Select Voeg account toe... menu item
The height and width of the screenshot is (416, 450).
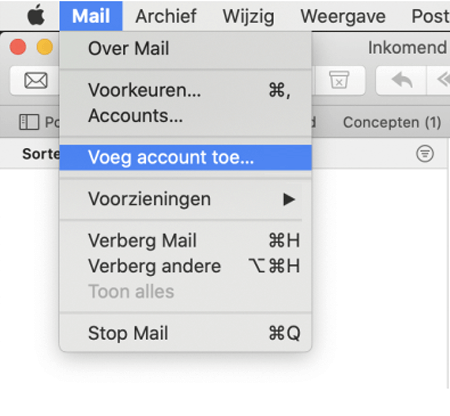[186, 157]
